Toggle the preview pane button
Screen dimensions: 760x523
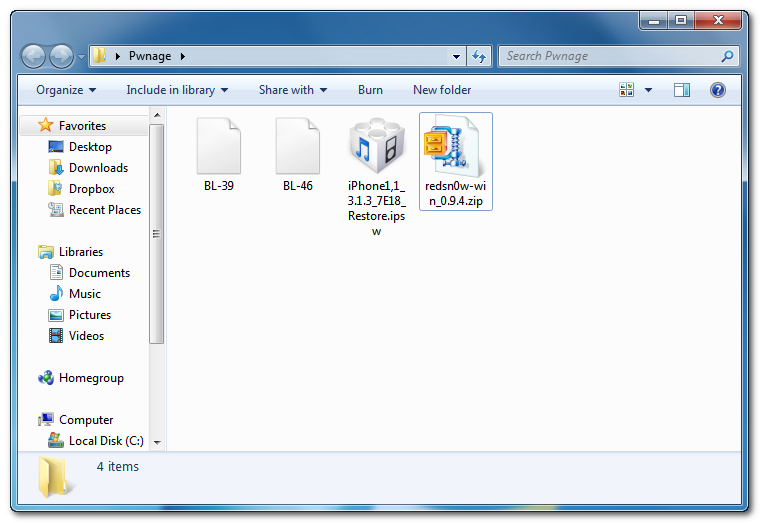pyautogui.click(x=682, y=90)
